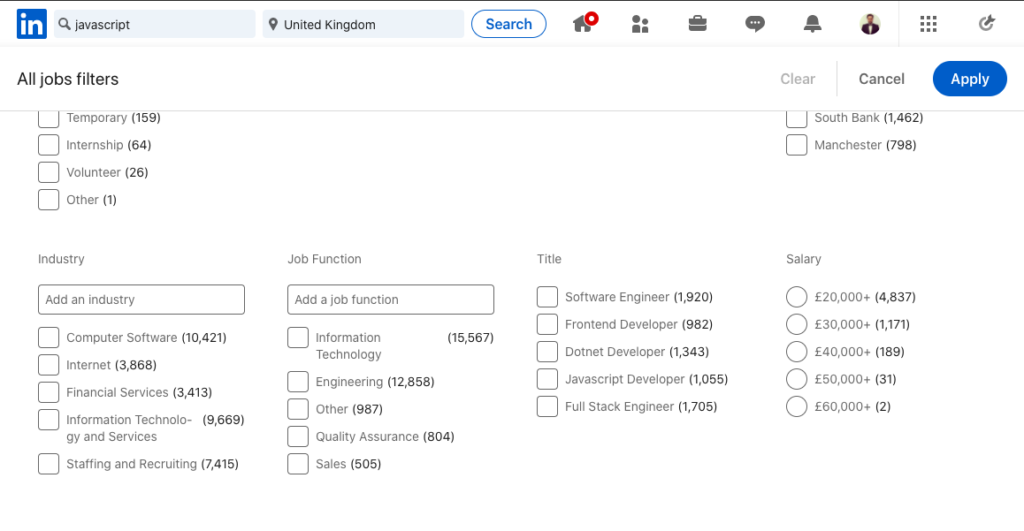Click the LinkedIn logo icon
Screen dimensions: 1024x531
pos(31,24)
